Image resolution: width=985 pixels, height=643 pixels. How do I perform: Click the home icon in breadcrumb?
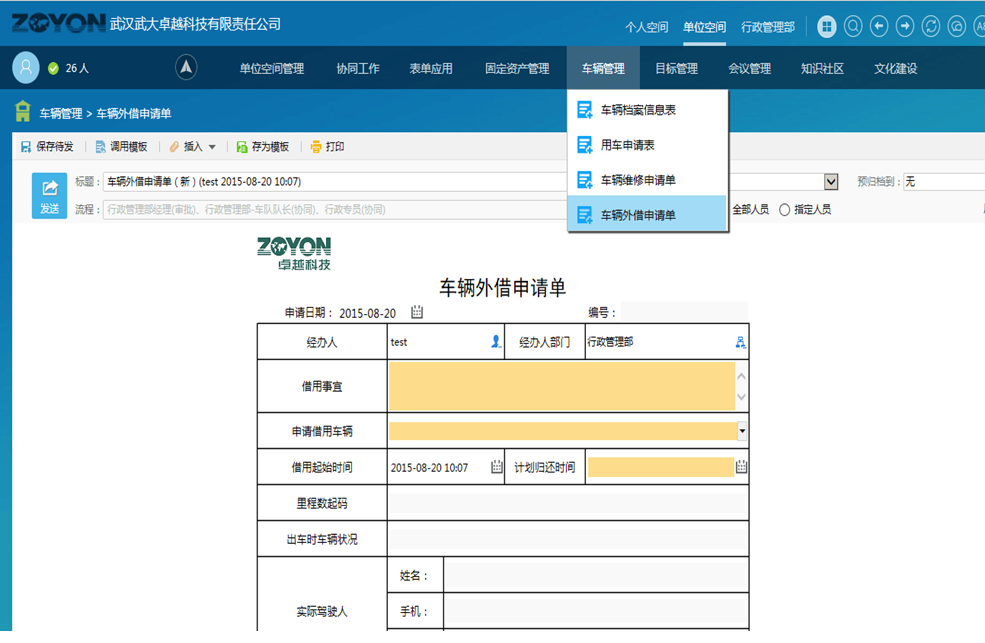[x=22, y=113]
